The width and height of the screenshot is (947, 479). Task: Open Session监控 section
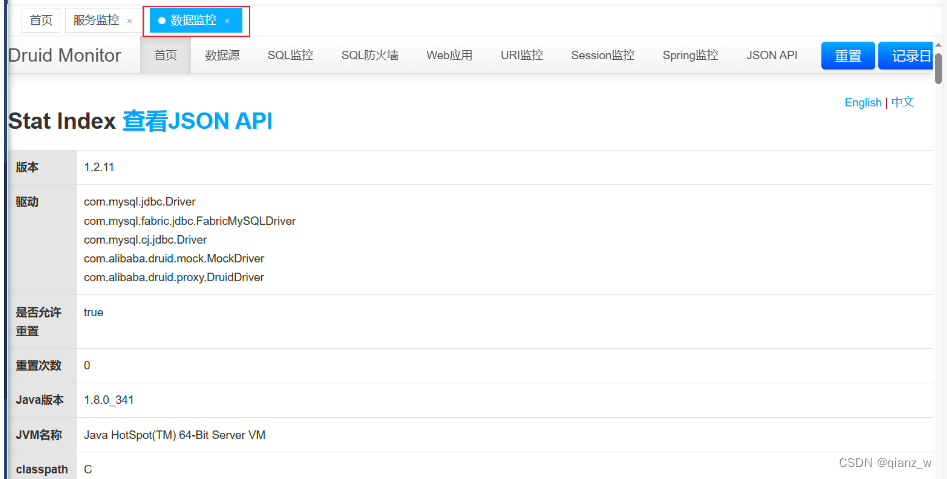pyautogui.click(x=603, y=56)
